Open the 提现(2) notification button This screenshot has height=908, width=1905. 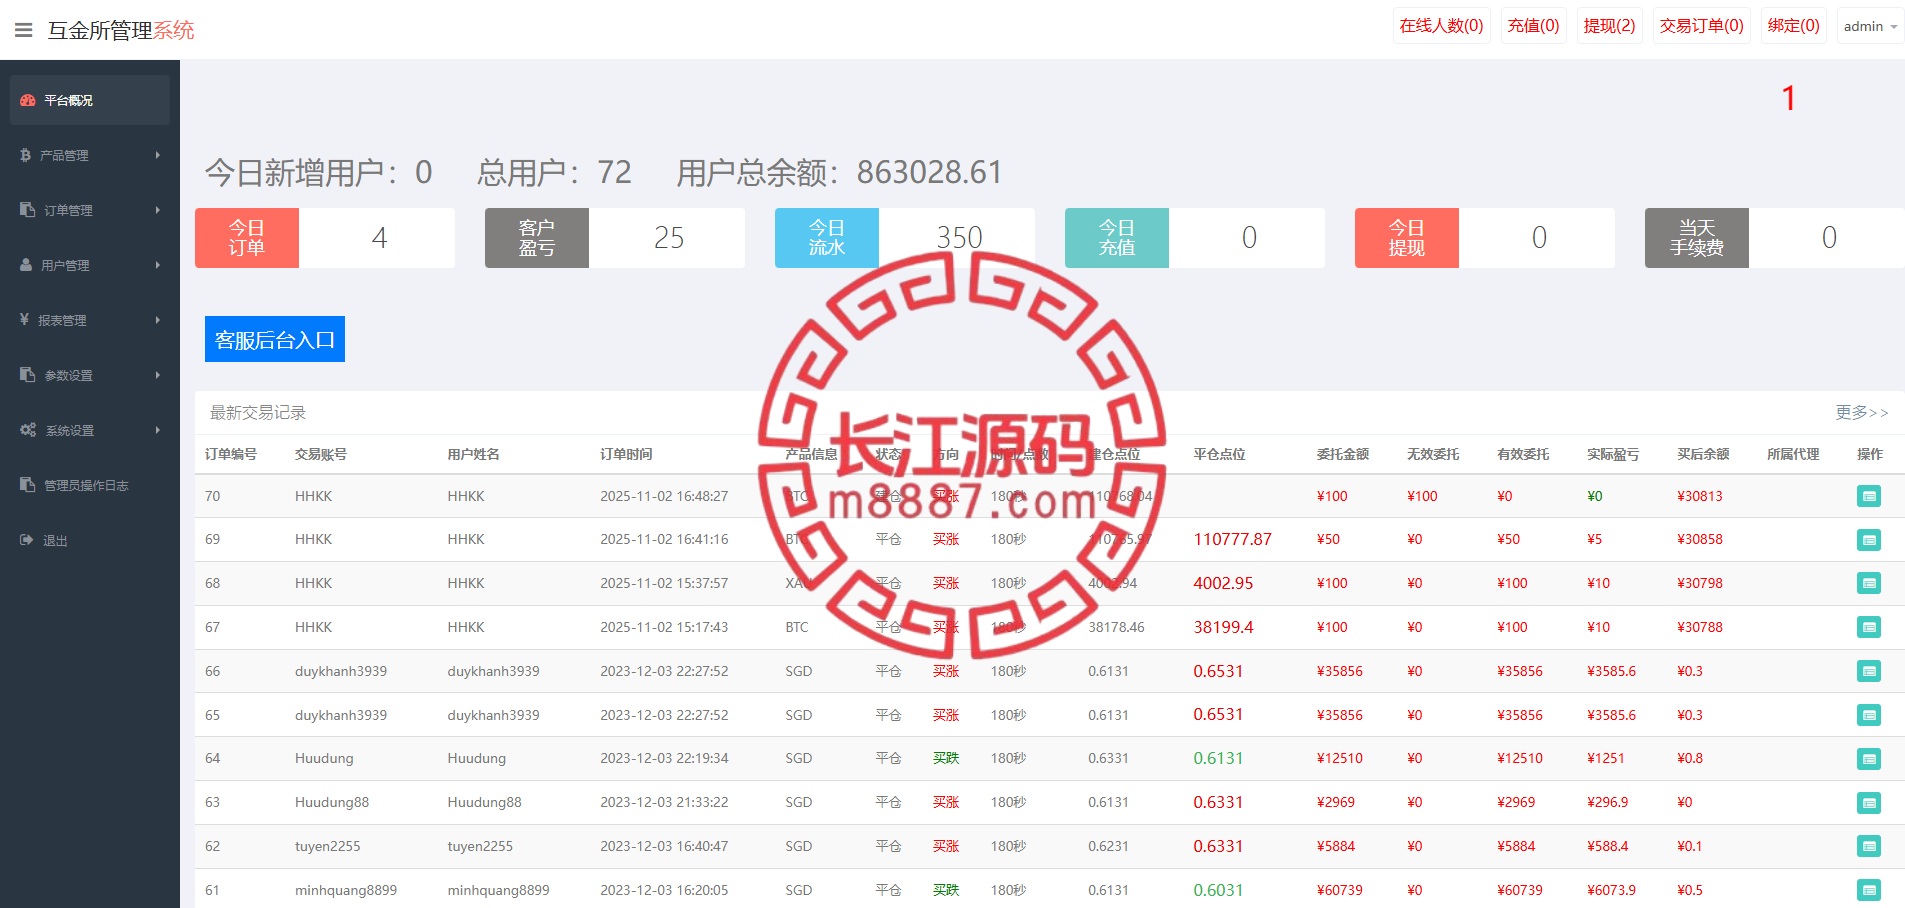1610,26
